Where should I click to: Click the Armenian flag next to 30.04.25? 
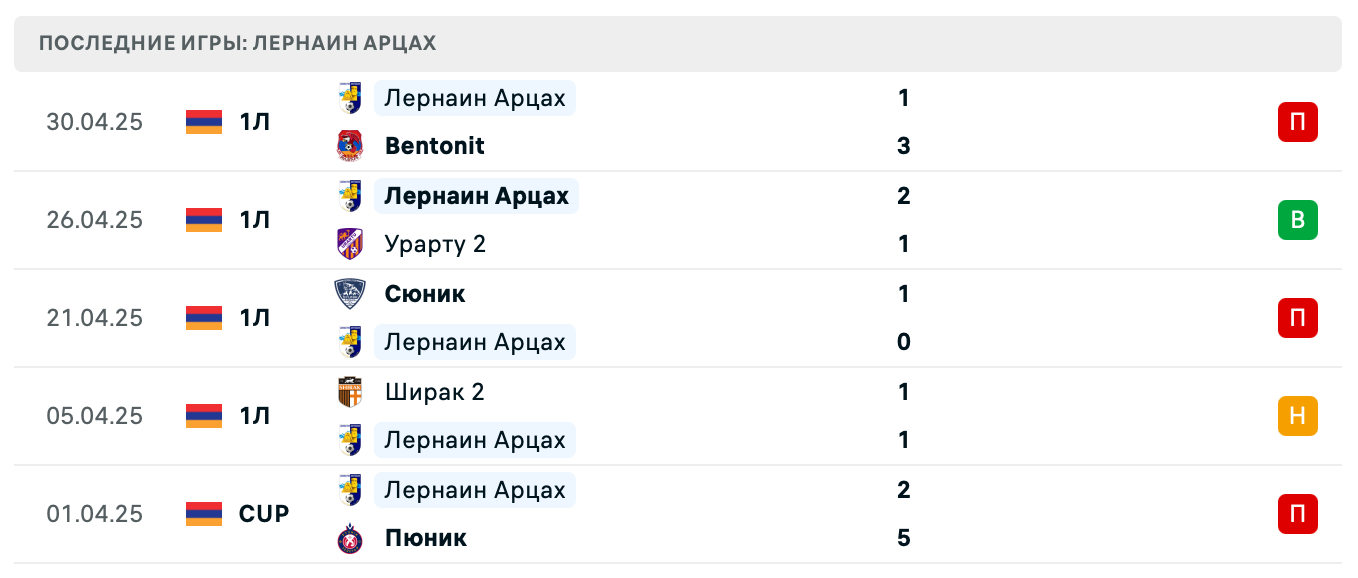coord(203,121)
